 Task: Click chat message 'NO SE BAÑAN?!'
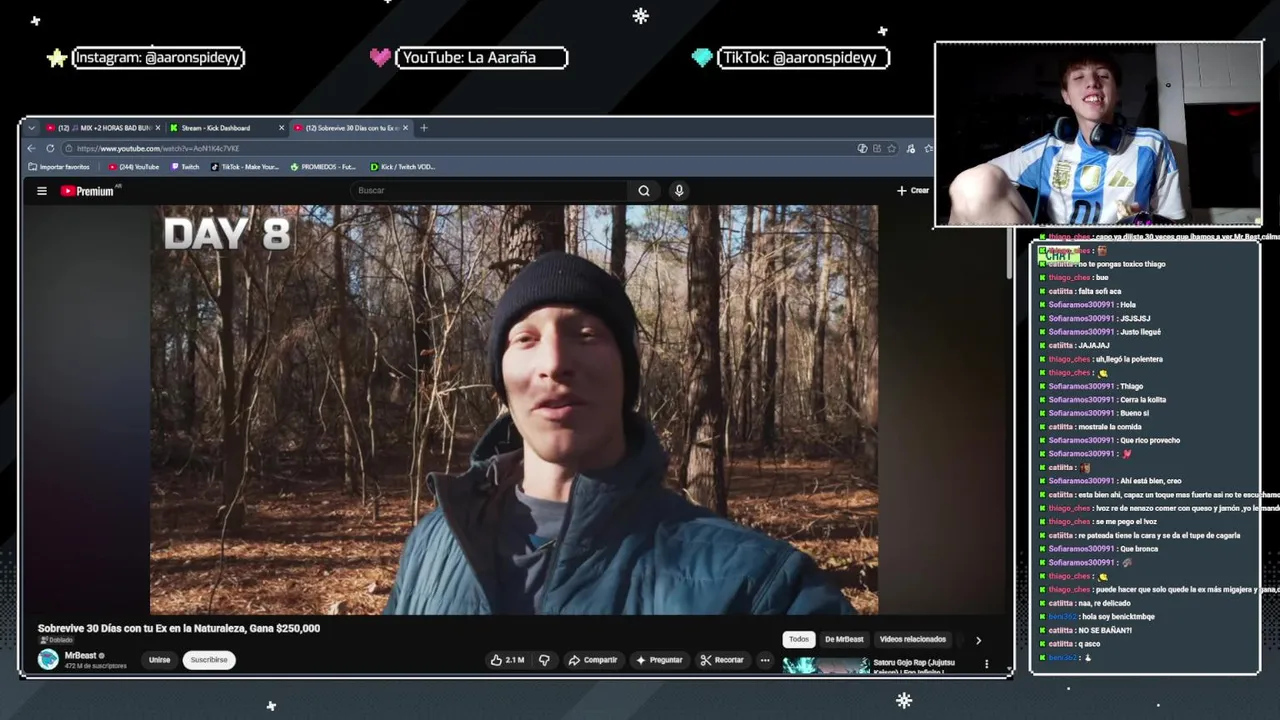(1105, 630)
